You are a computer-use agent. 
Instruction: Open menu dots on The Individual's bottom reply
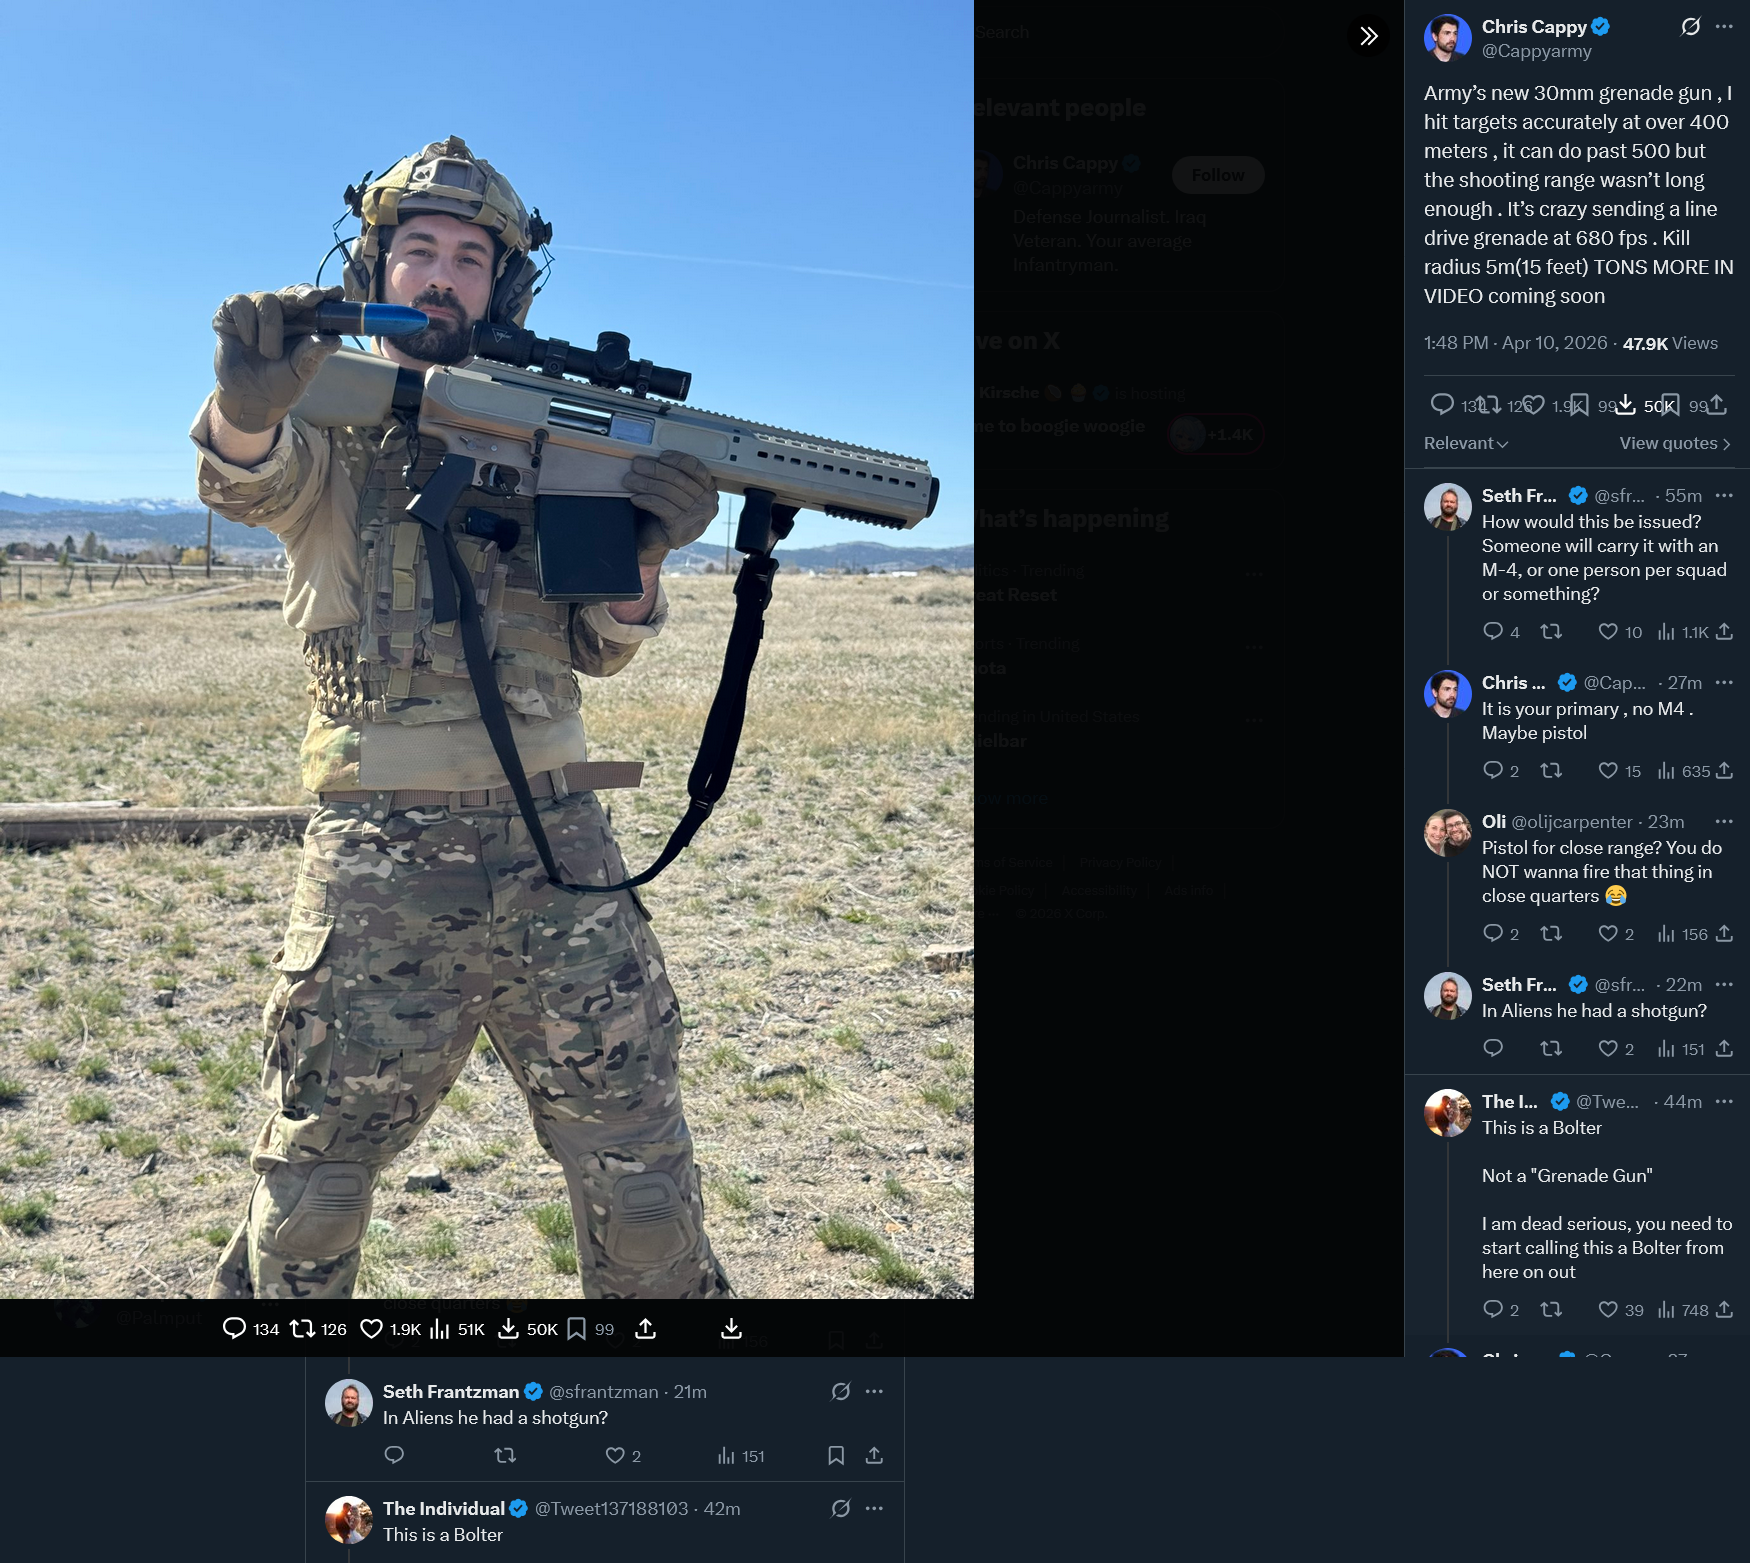tap(874, 1508)
